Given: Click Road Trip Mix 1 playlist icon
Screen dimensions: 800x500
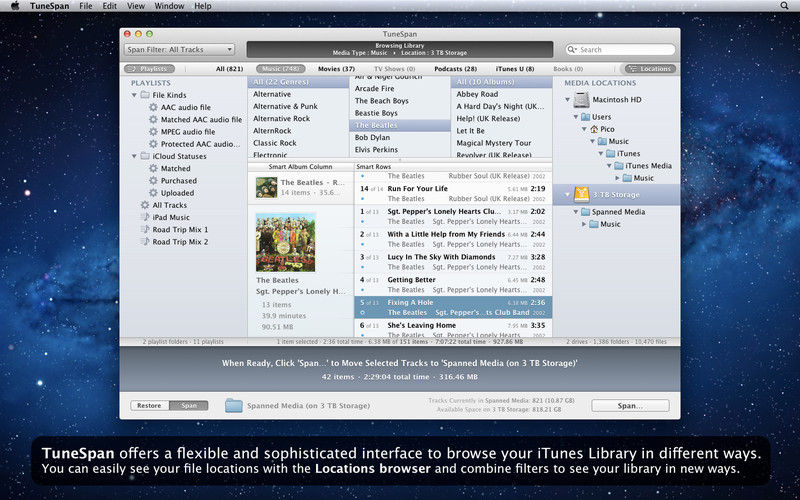Looking at the screenshot, I should pyautogui.click(x=145, y=230).
